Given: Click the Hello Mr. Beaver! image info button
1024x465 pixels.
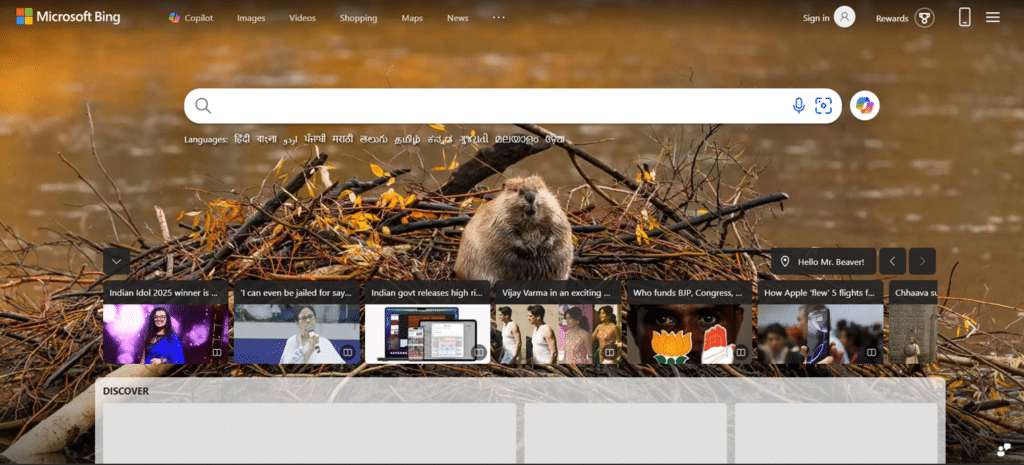Looking at the screenshot, I should click(x=824, y=261).
